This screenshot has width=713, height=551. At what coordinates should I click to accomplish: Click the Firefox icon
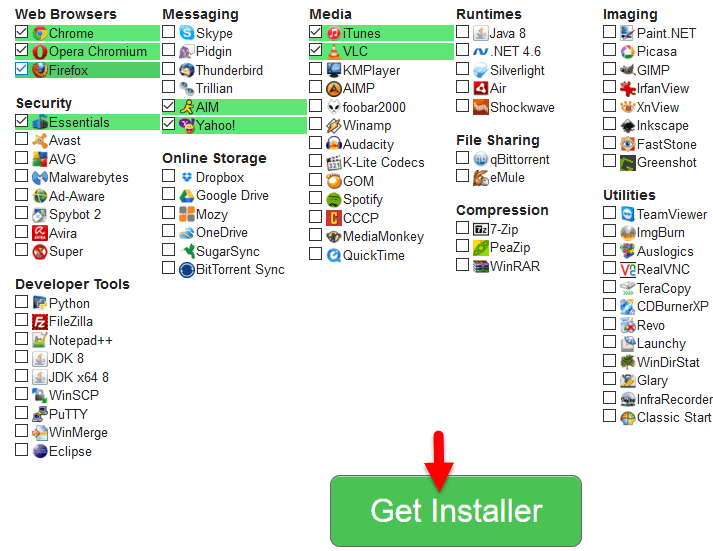coord(40,70)
